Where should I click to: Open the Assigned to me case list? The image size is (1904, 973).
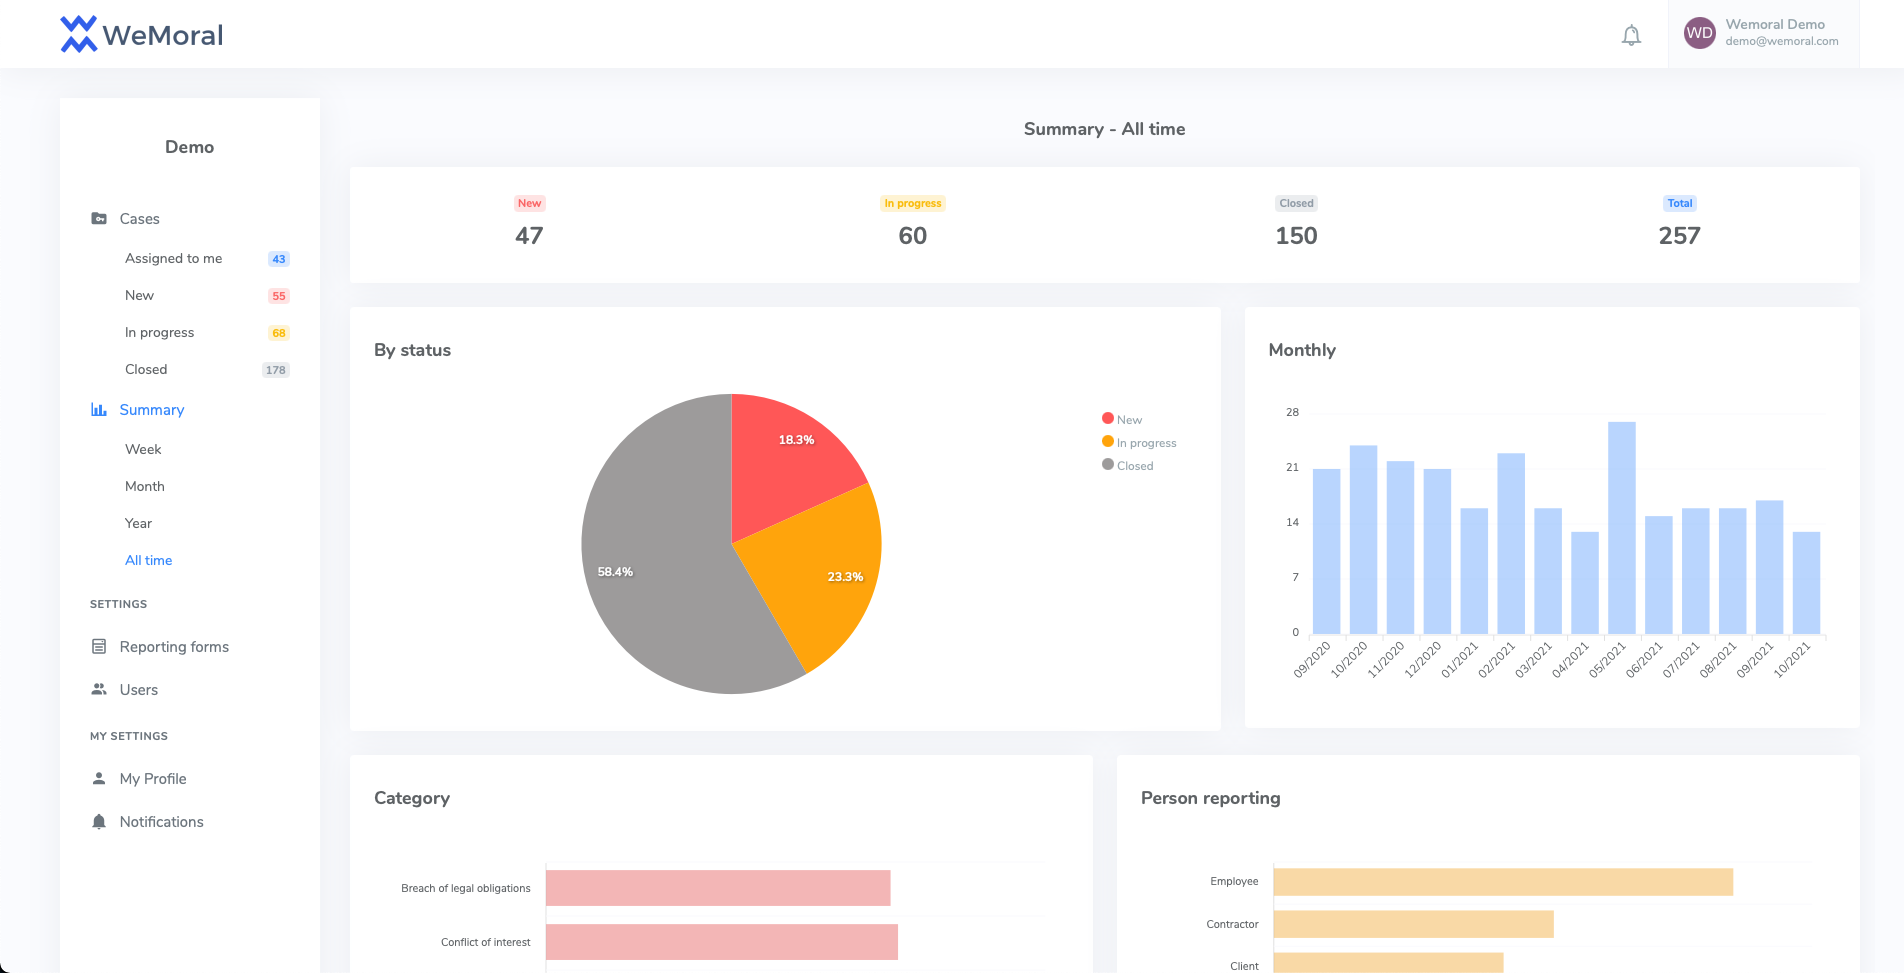pyautogui.click(x=173, y=258)
